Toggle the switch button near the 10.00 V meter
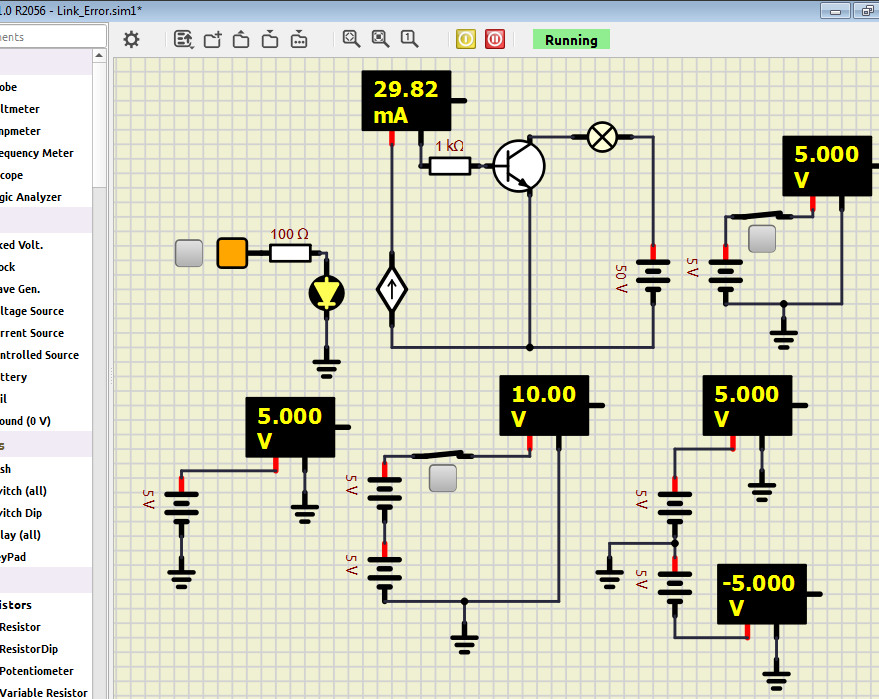This screenshot has height=699, width=879. coord(442,478)
